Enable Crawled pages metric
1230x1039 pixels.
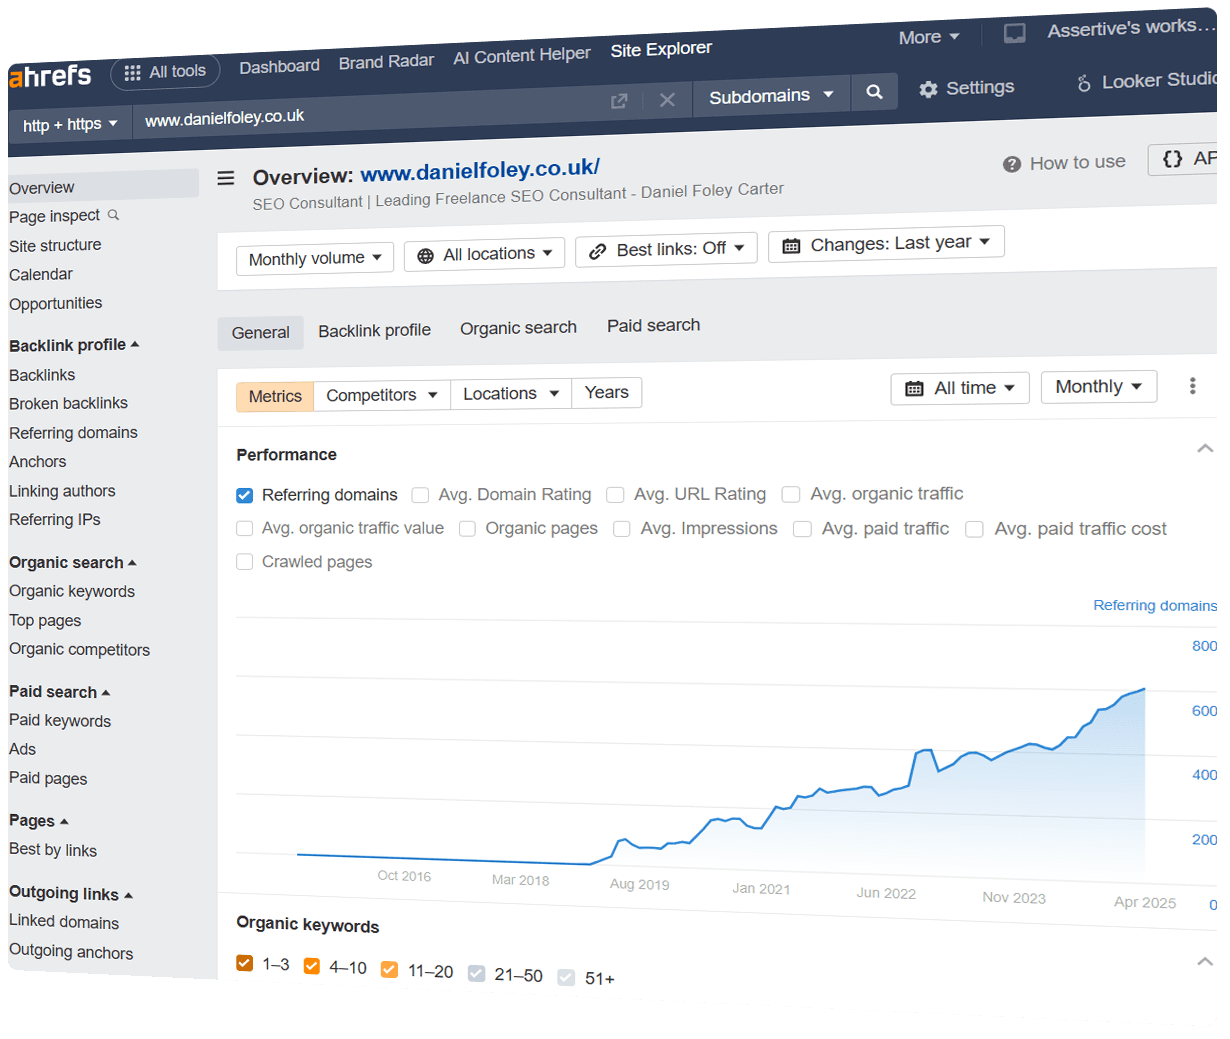click(x=244, y=562)
